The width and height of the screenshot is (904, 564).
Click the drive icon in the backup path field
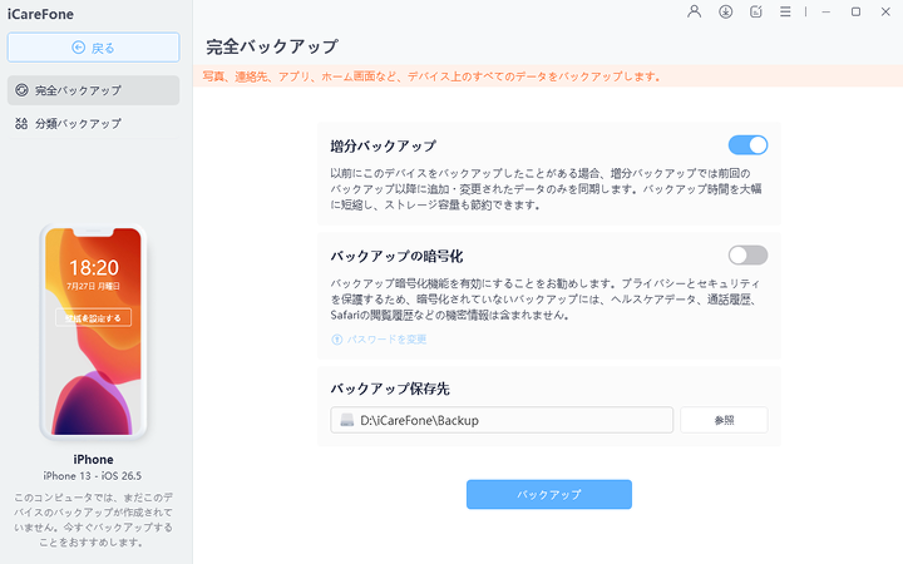pyautogui.click(x=346, y=420)
